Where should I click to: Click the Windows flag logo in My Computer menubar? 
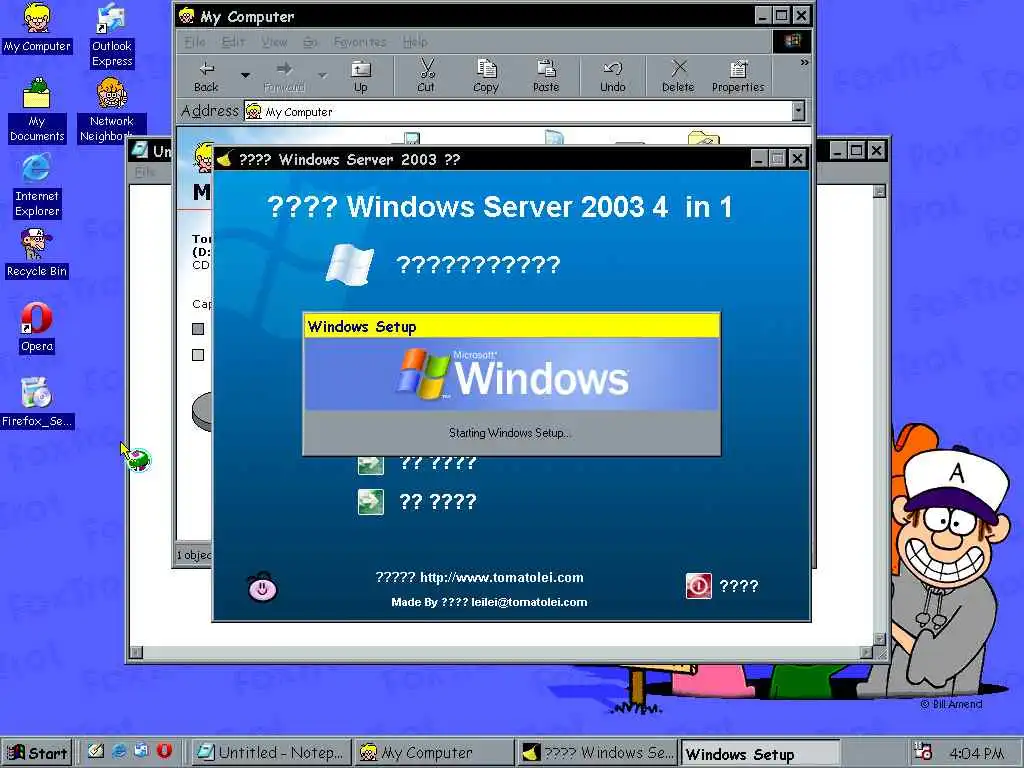click(792, 42)
